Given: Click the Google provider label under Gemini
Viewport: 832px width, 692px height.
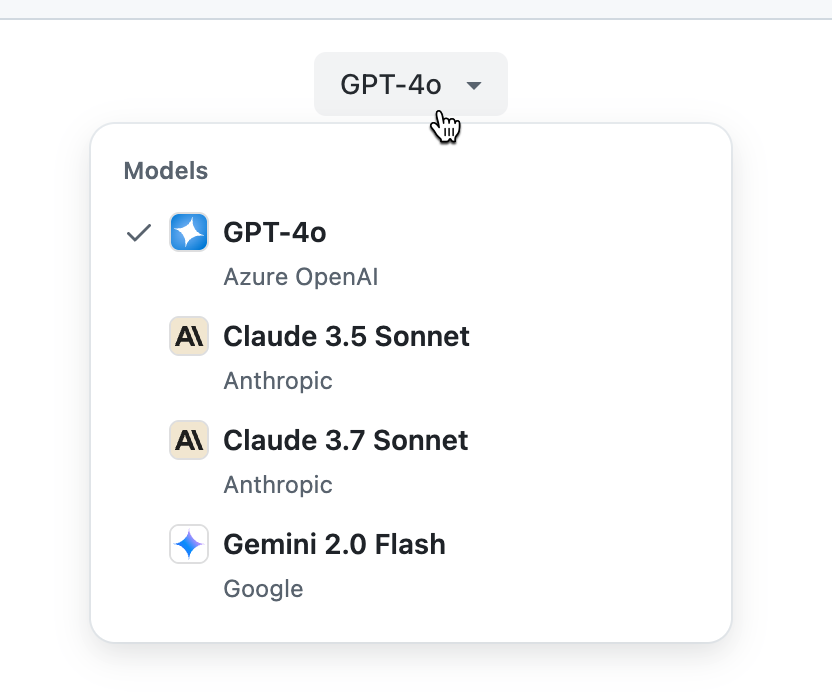Looking at the screenshot, I should point(263,588).
